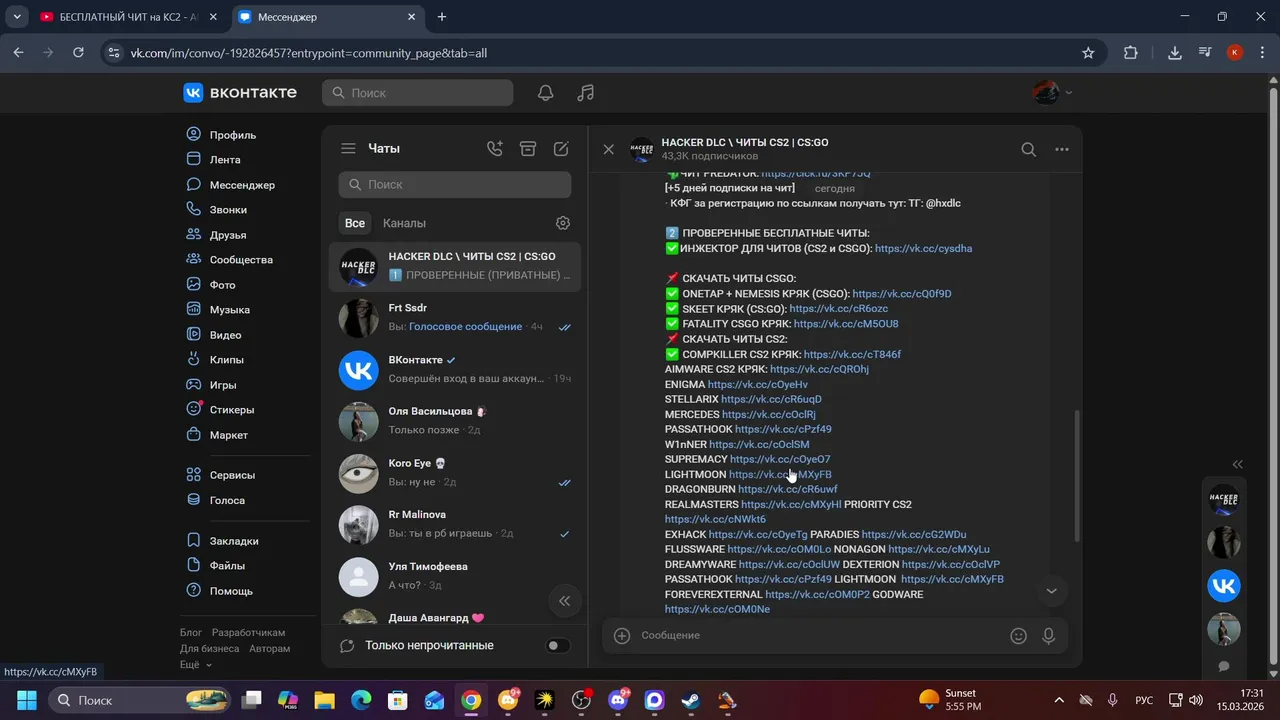Open the music note icon in header
This screenshot has width=1280, height=720.
pos(586,93)
